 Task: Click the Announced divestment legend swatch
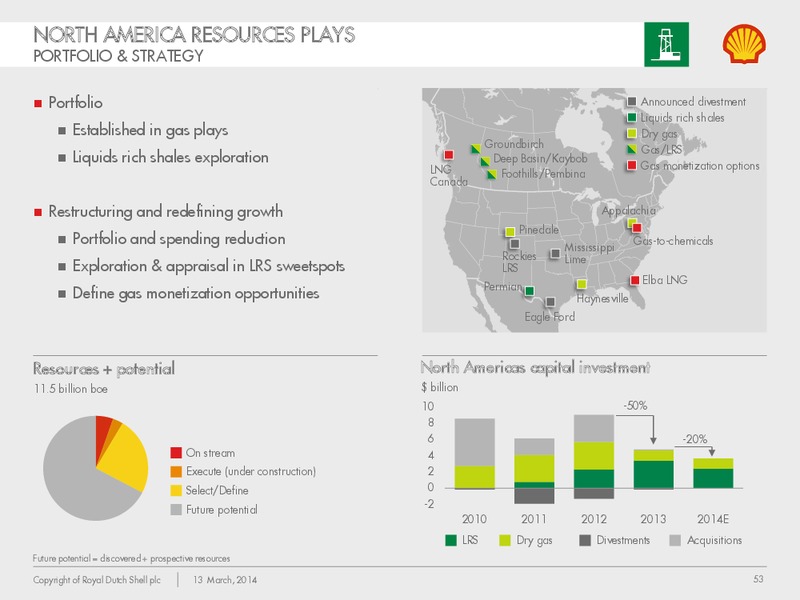pos(632,102)
